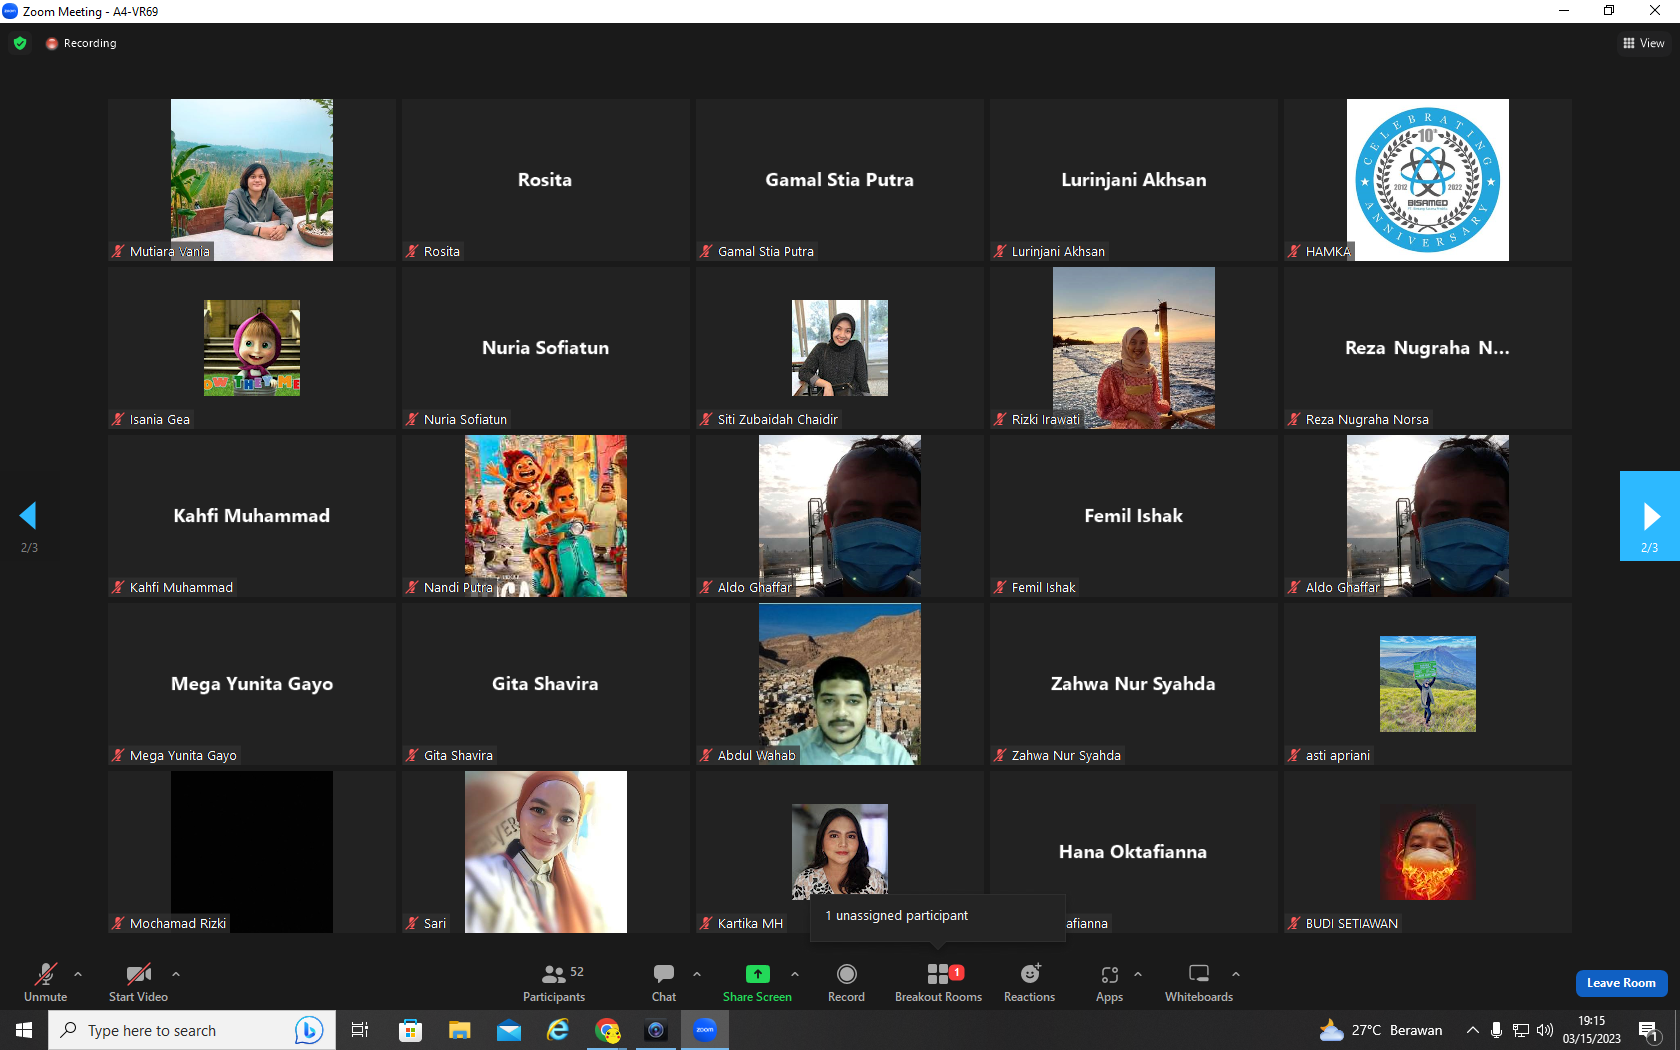Click Lurinjani Akhsan name tile
The image size is (1680, 1050).
[x=1134, y=180]
